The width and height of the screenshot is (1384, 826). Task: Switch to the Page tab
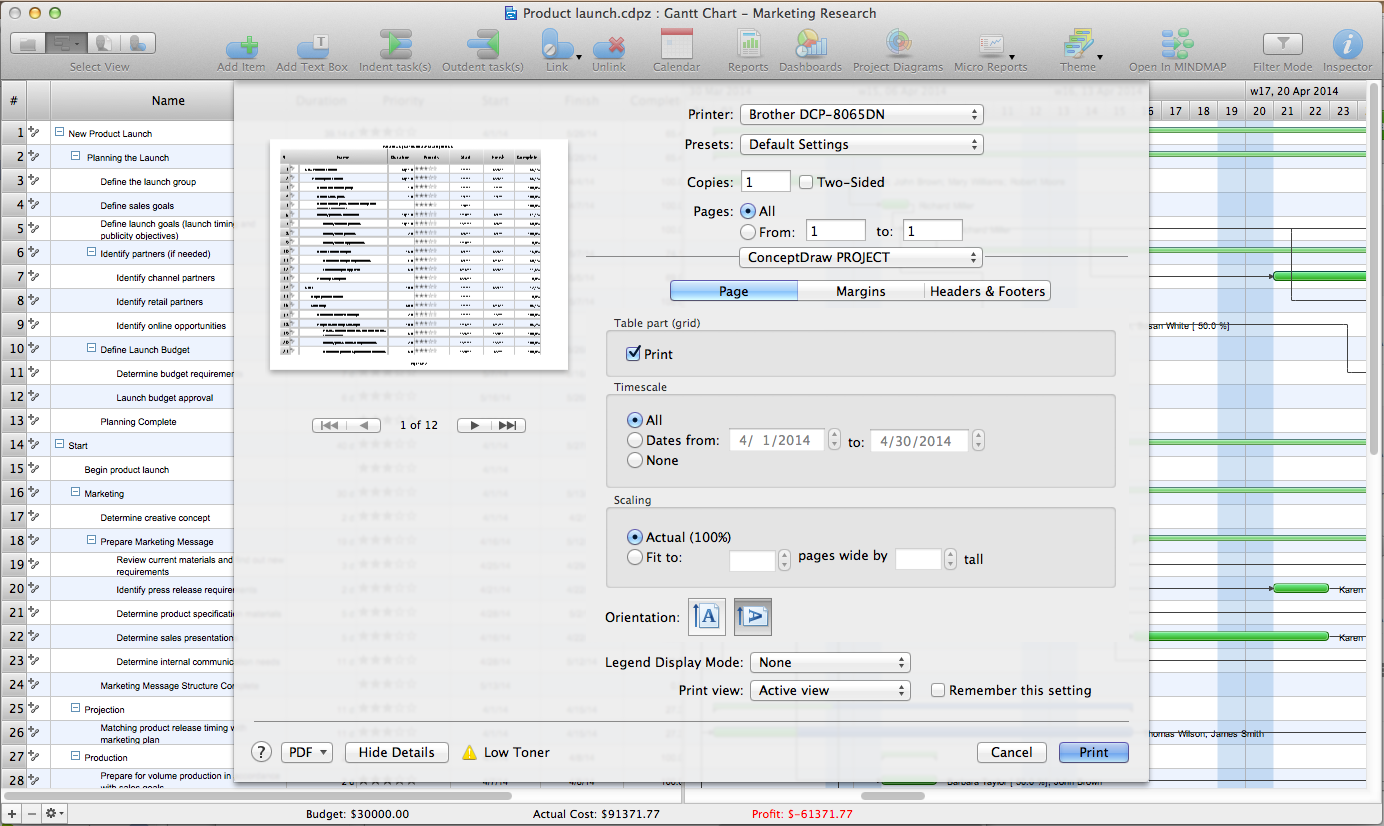pos(734,291)
